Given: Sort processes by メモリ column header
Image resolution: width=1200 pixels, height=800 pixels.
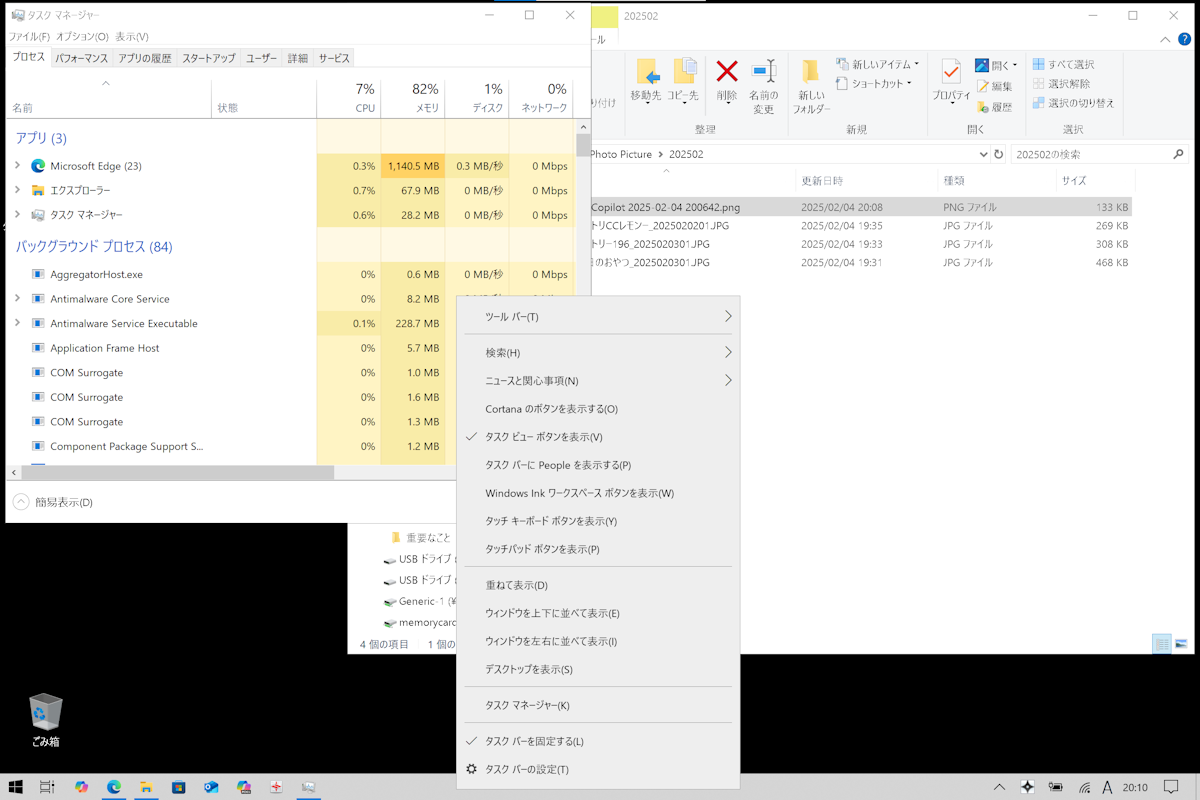Looking at the screenshot, I should 412,97.
